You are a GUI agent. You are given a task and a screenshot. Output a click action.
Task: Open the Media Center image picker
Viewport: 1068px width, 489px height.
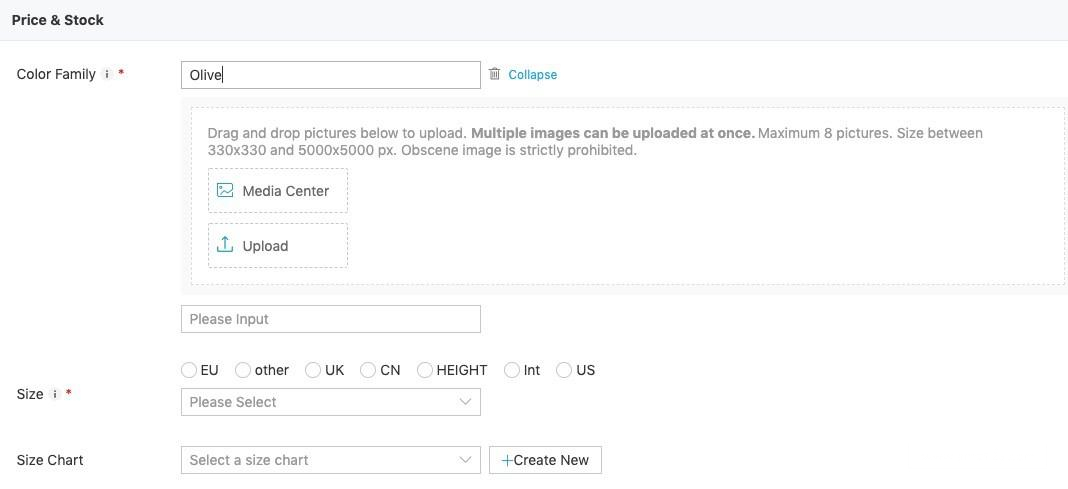278,190
